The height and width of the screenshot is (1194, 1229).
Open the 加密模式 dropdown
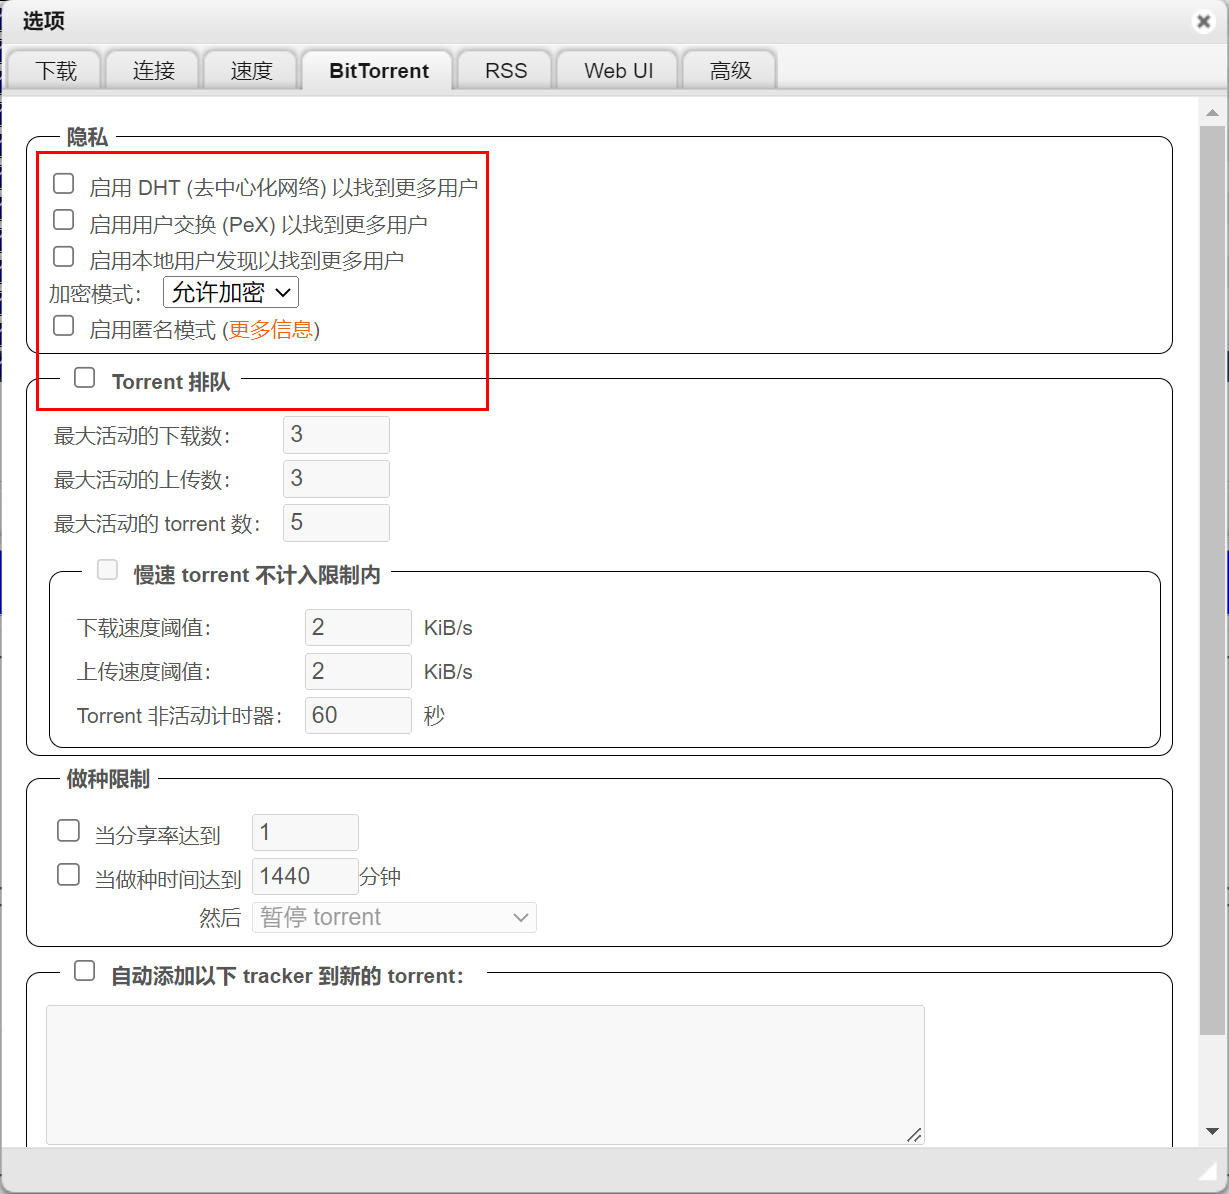[x=231, y=292]
